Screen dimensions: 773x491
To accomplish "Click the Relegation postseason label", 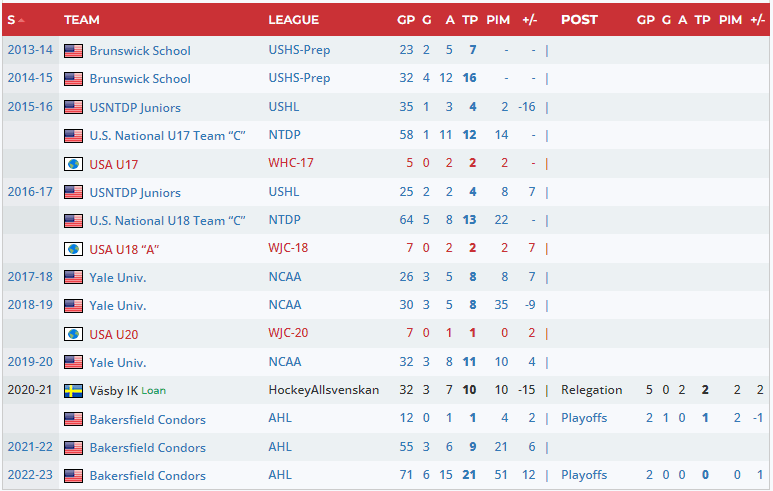I will tap(591, 391).
